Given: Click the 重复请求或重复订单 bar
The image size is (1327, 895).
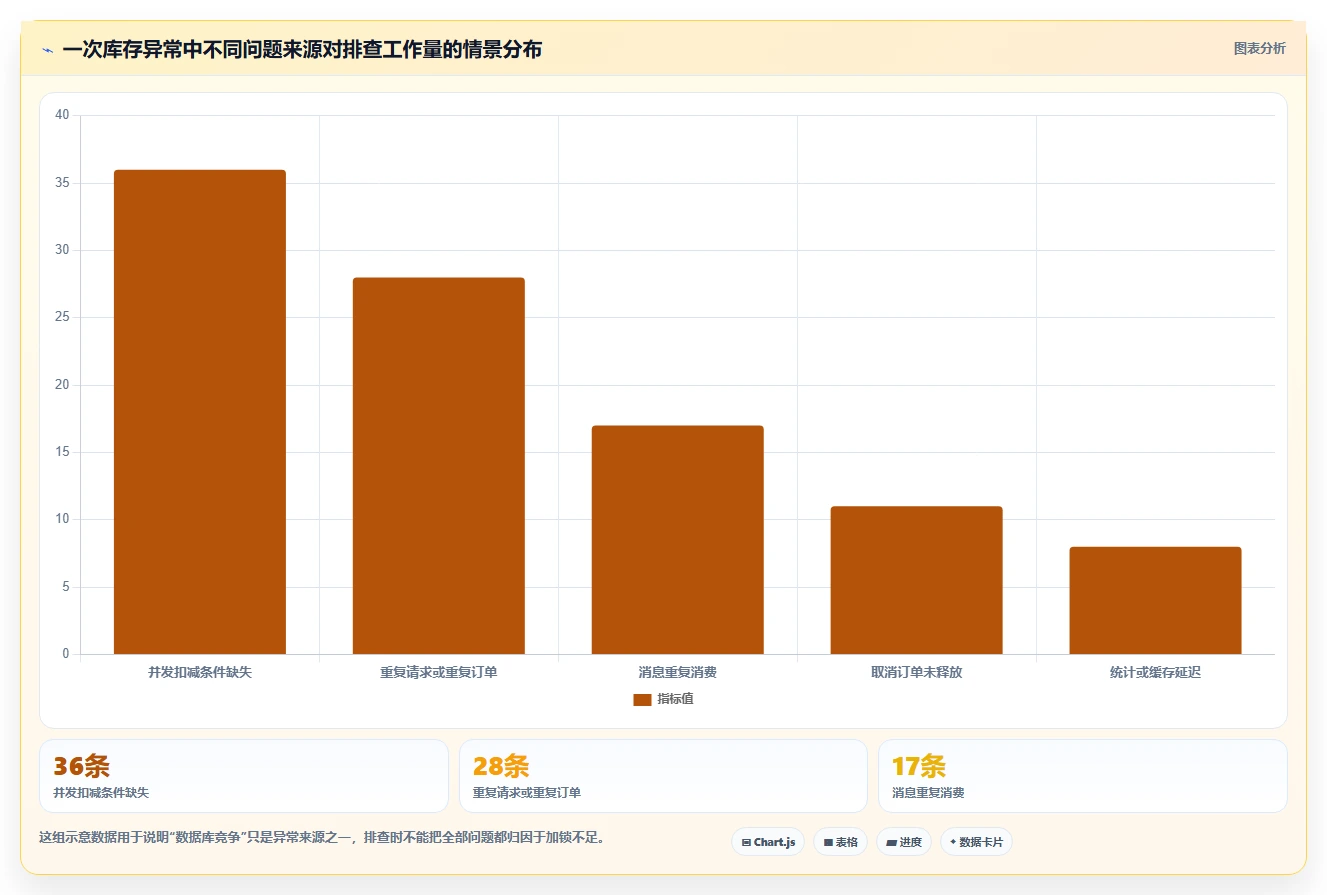Looking at the screenshot, I should click(438, 466).
